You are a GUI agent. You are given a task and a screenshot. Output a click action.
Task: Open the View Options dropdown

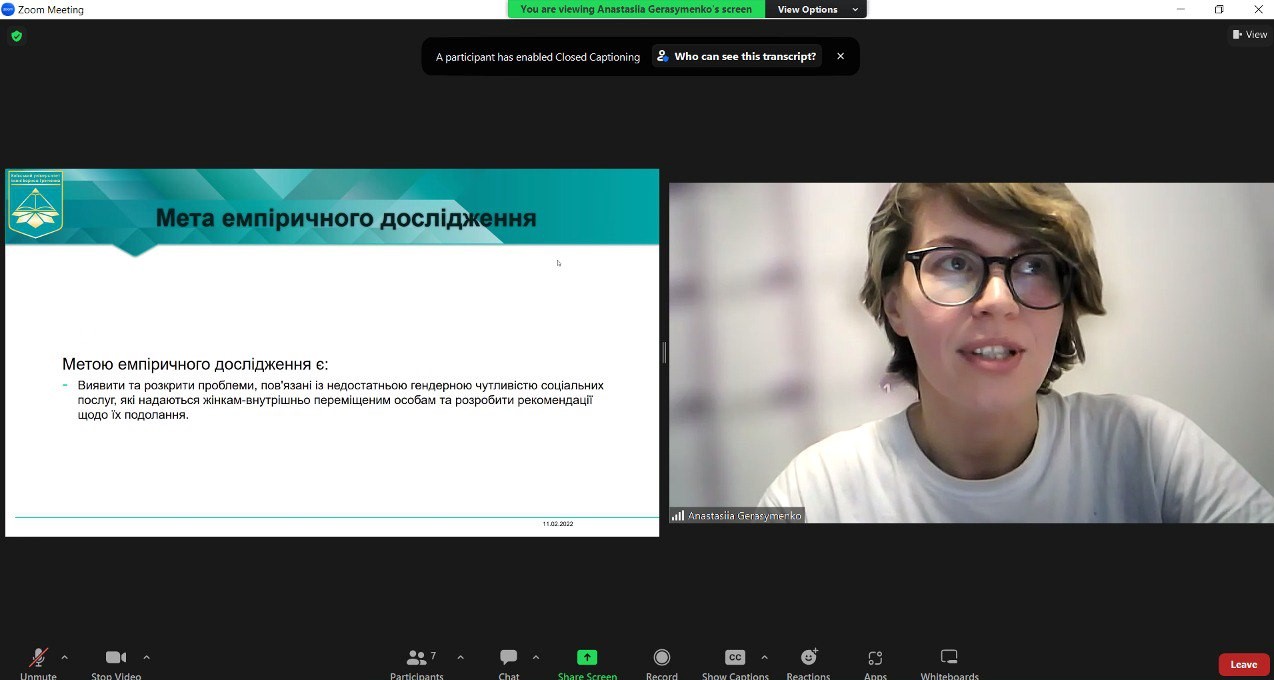[817, 9]
